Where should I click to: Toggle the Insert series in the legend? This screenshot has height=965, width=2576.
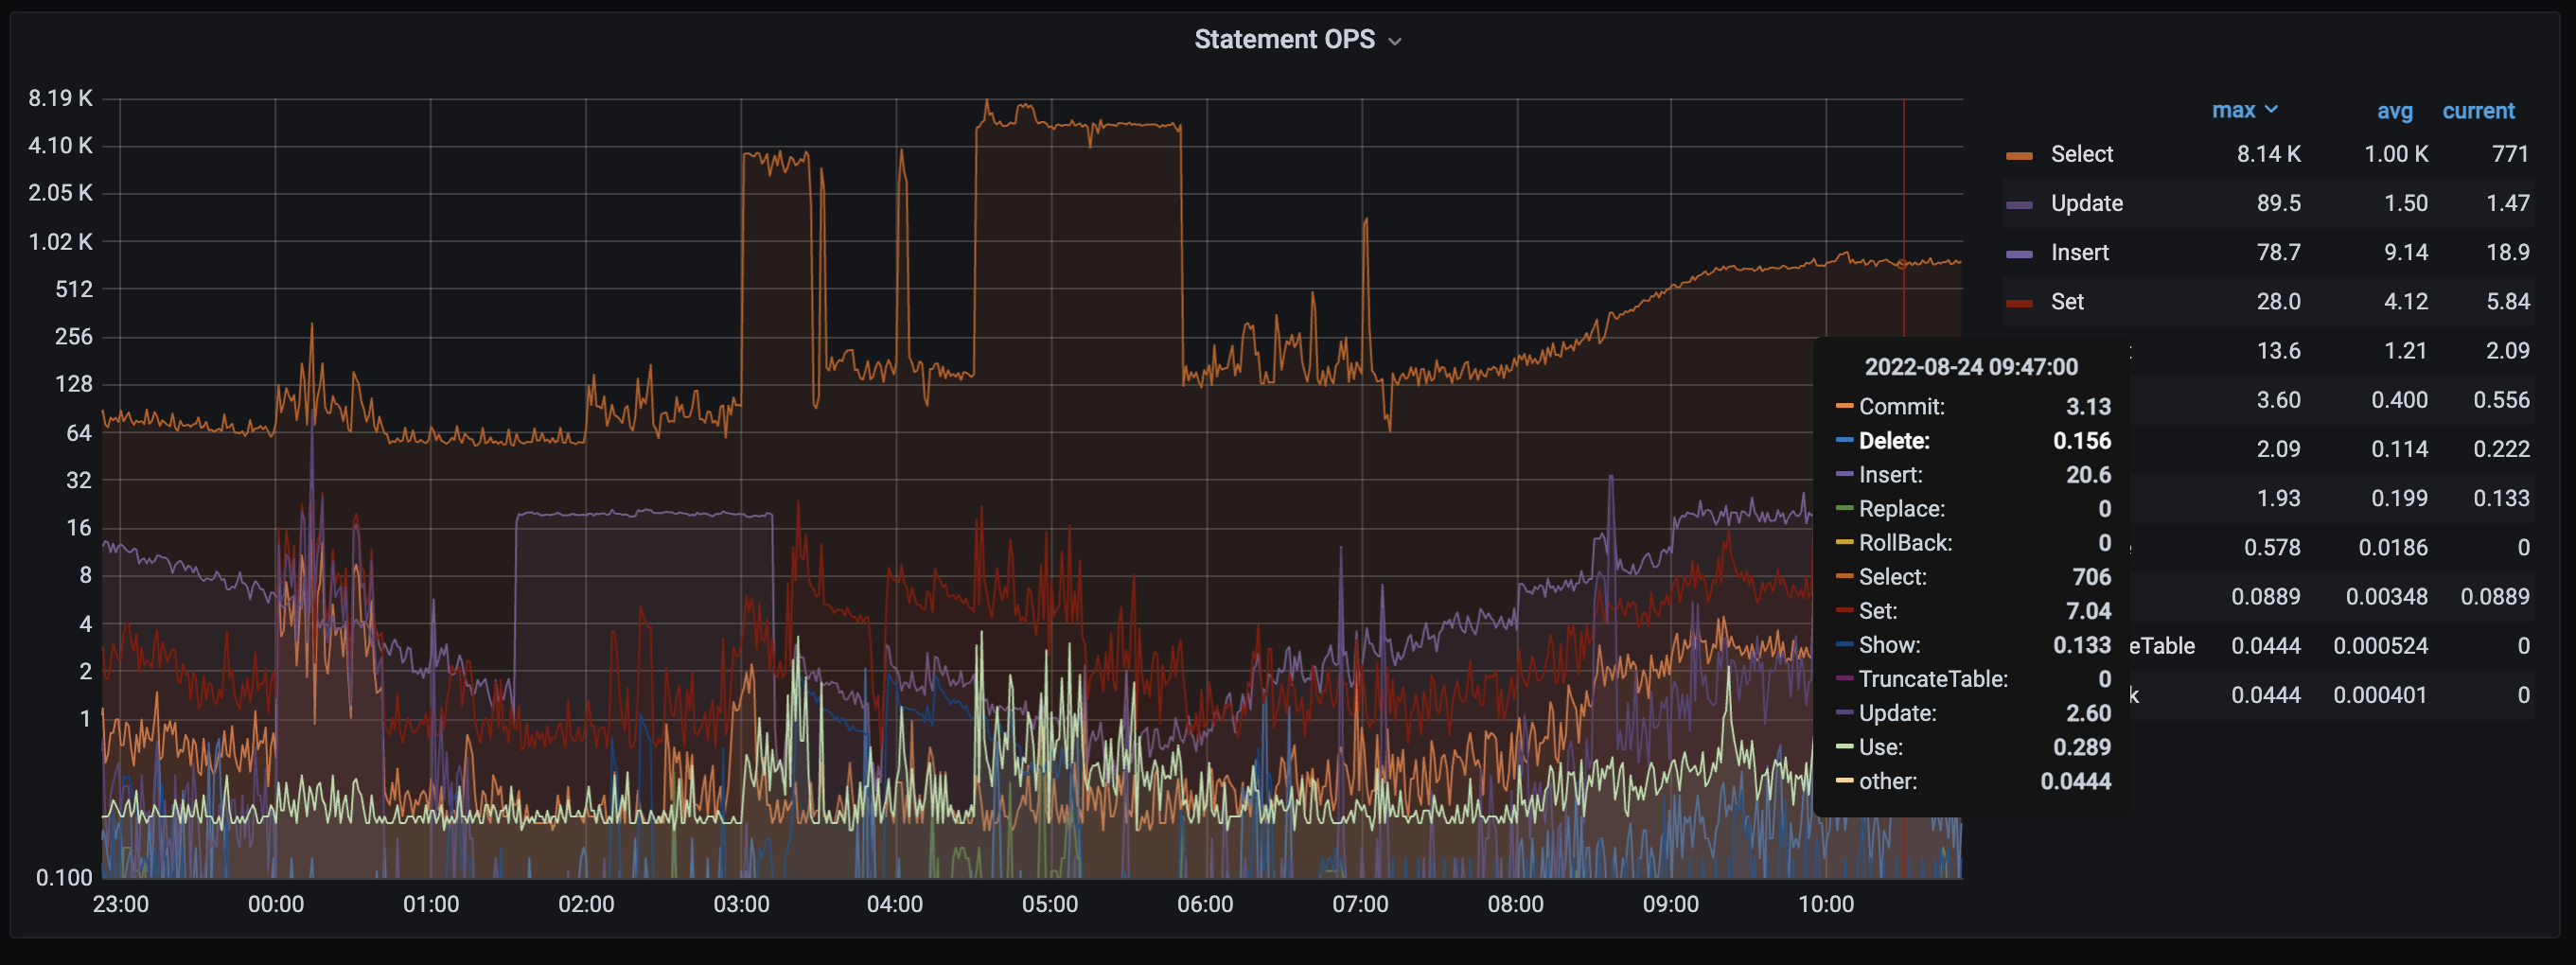pyautogui.click(x=2079, y=252)
